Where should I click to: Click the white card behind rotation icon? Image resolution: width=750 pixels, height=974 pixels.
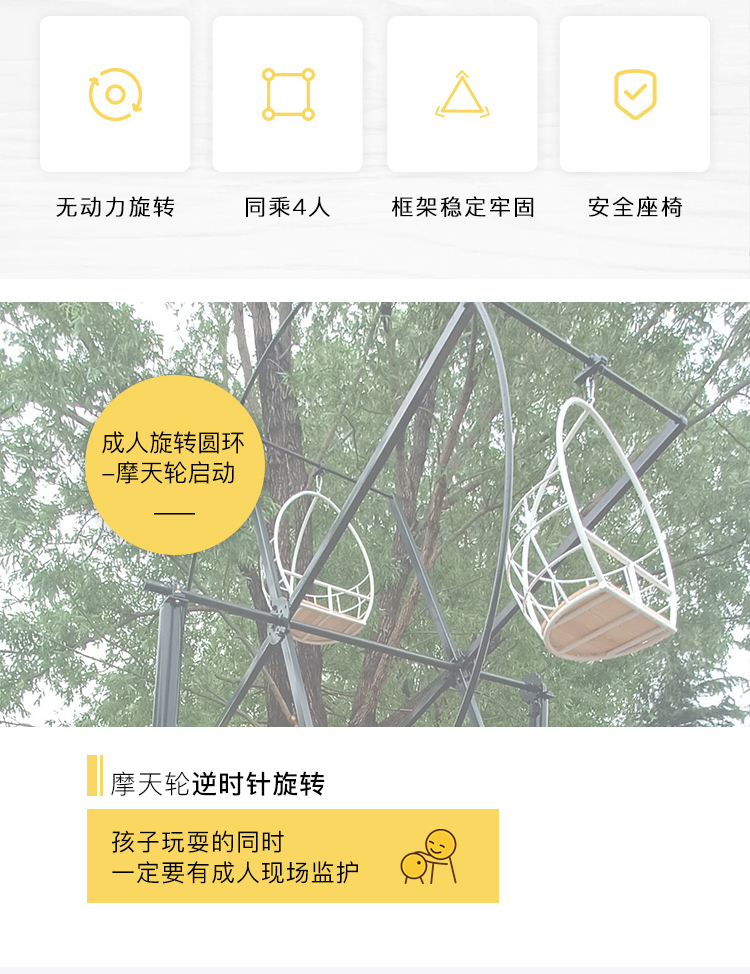click(x=115, y=94)
